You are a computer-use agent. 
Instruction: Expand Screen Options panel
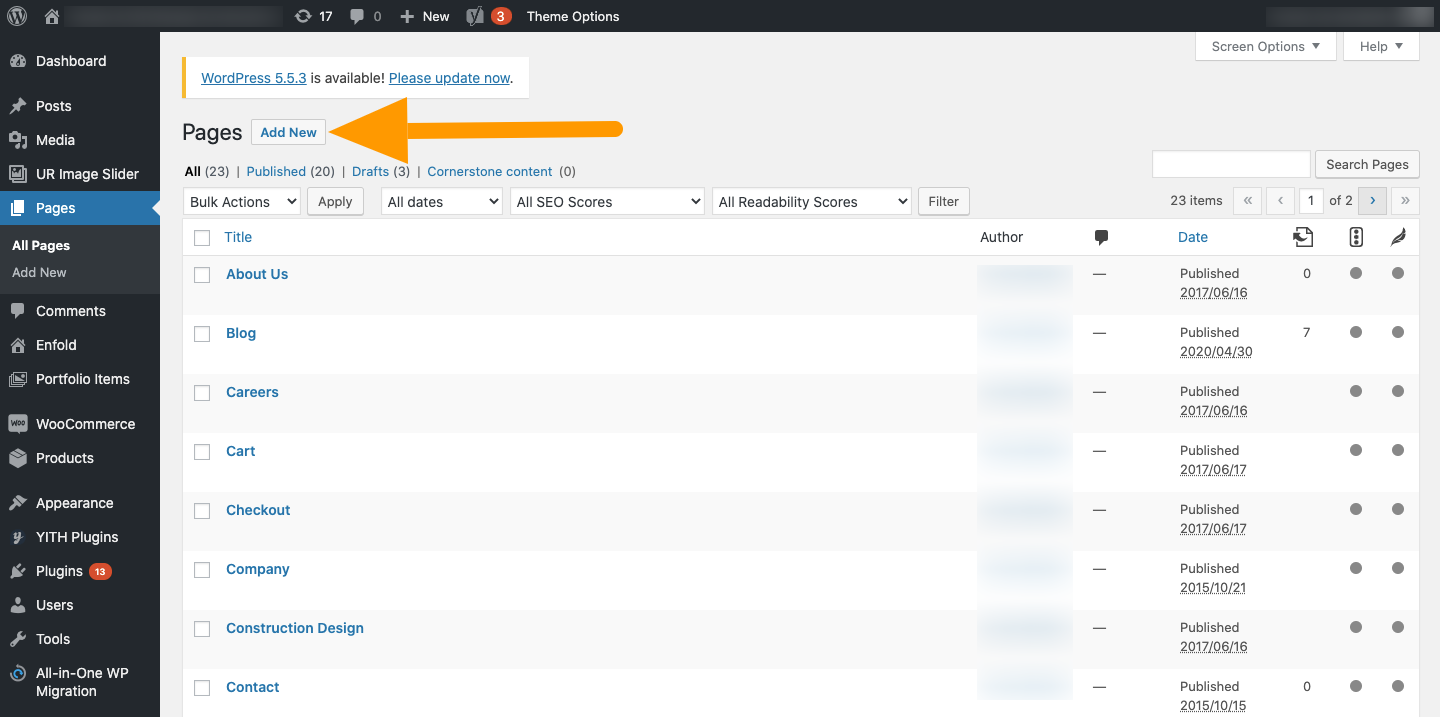[1266, 46]
